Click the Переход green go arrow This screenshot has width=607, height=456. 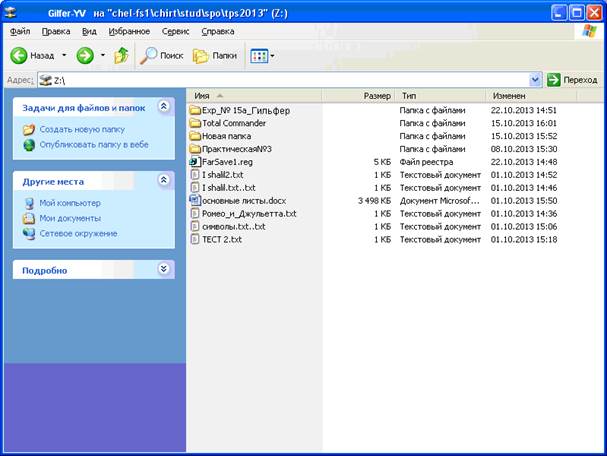(x=554, y=80)
